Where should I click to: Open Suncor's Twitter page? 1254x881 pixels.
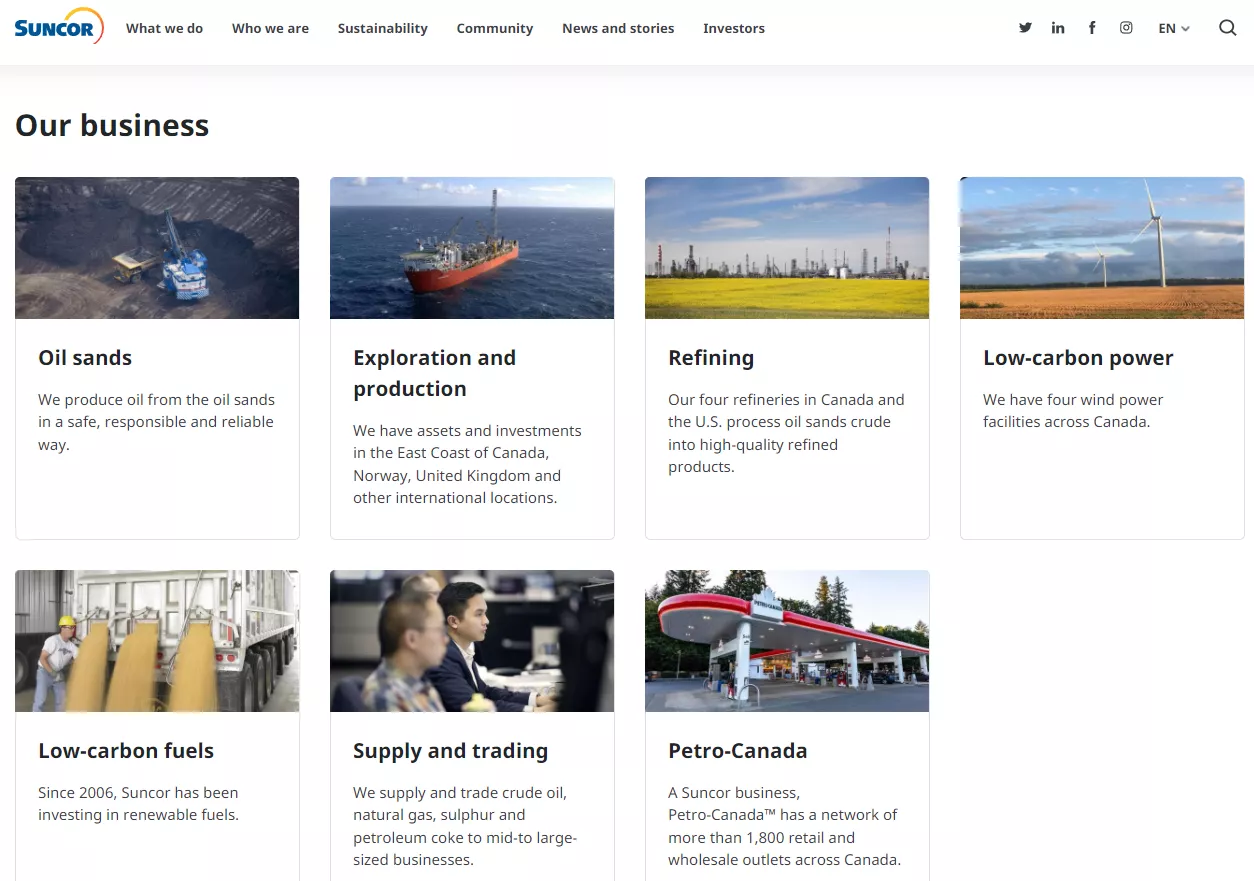1025,28
